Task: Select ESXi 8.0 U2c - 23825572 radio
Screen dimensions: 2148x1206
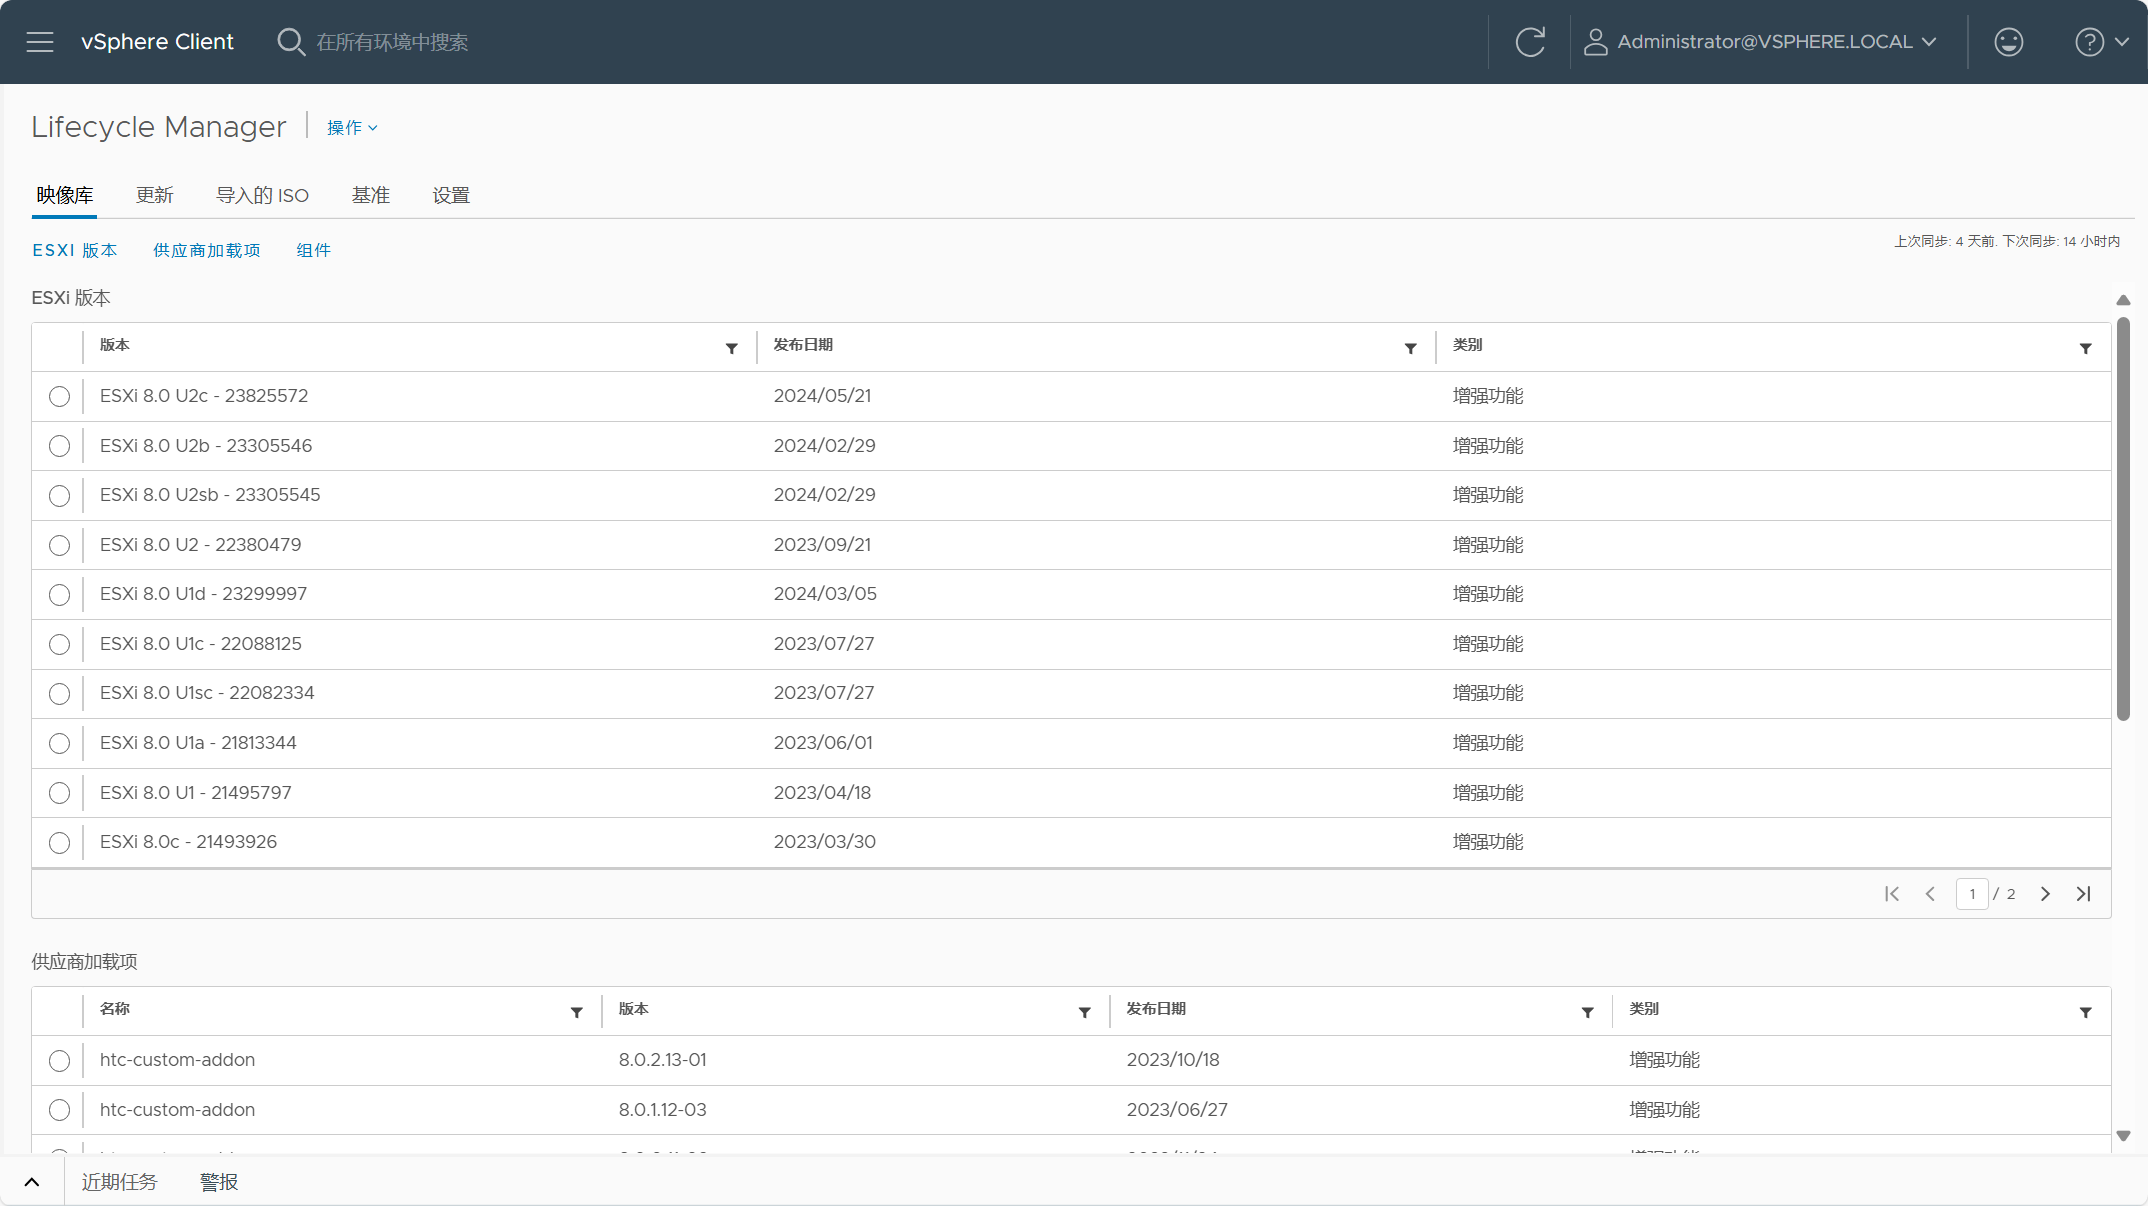Action: point(59,396)
